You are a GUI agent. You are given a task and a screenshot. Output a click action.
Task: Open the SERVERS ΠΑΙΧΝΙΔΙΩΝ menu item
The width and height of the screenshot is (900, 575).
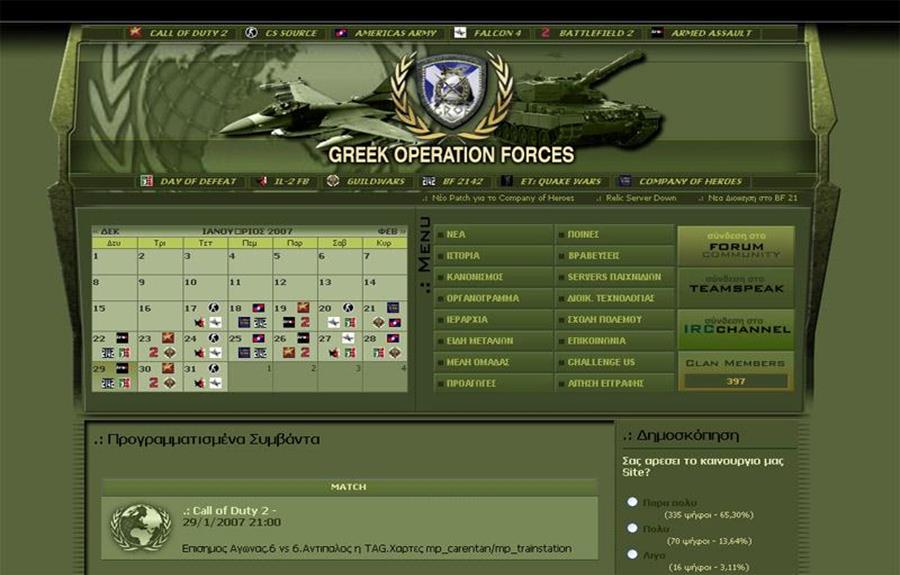click(614, 277)
